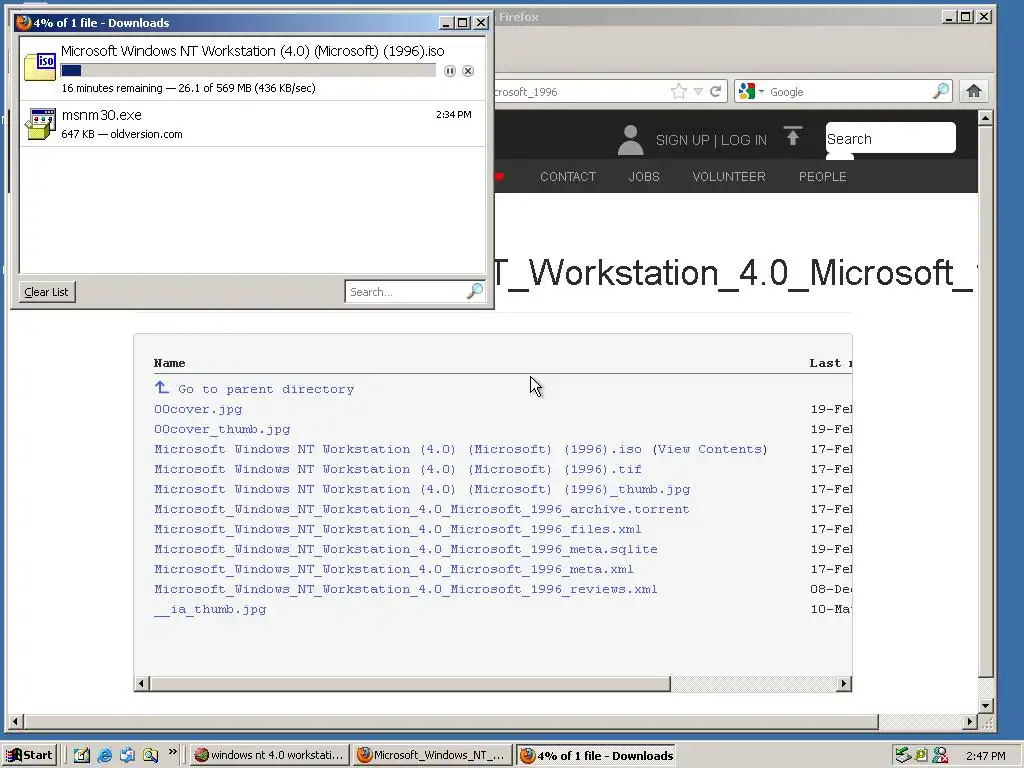
Task: Select the msnm30.exe download entry
Action: coord(253,123)
